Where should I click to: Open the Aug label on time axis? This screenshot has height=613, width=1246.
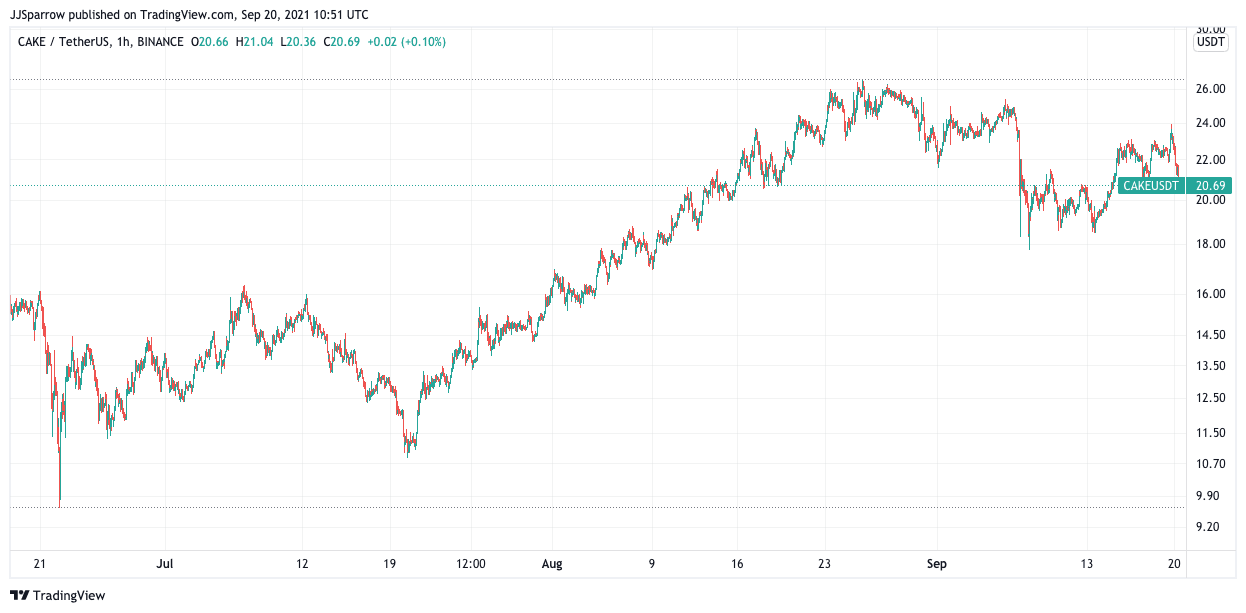point(552,563)
